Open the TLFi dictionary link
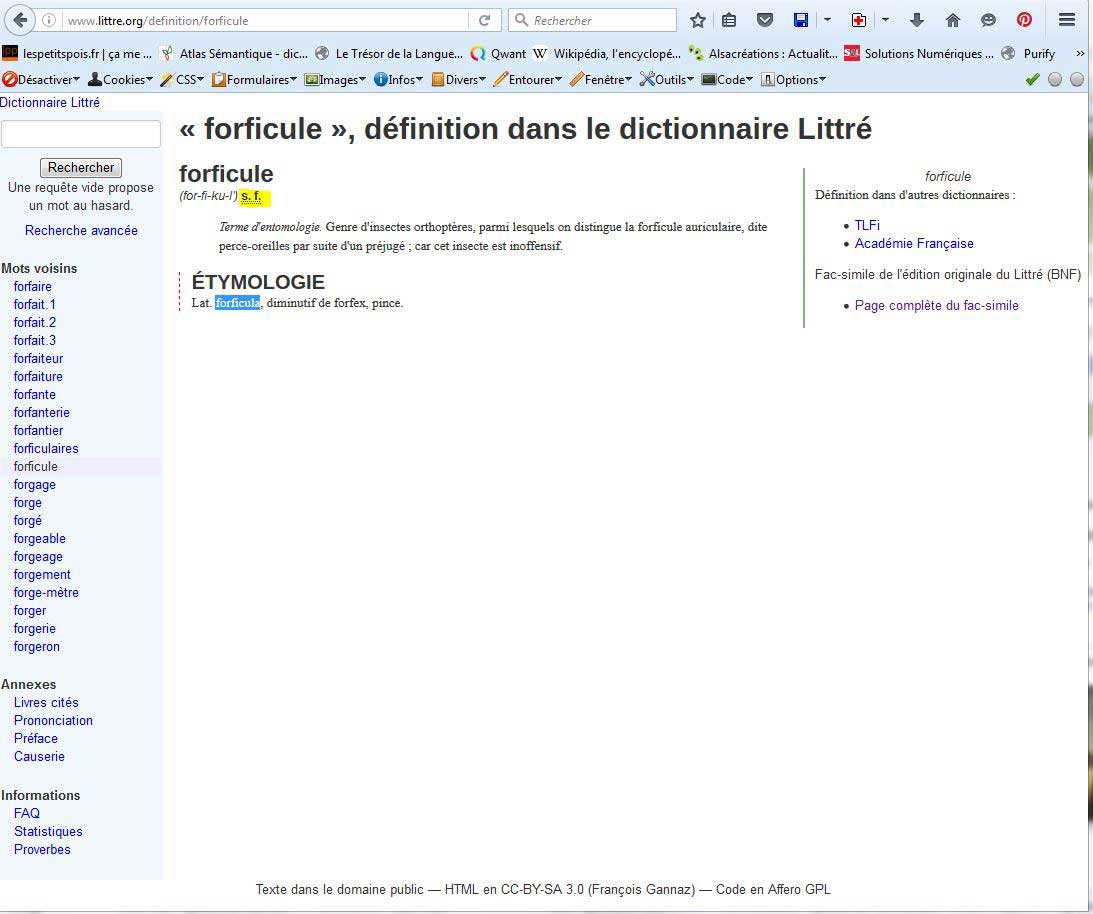Viewport: 1093px width, 914px height. tap(867, 225)
